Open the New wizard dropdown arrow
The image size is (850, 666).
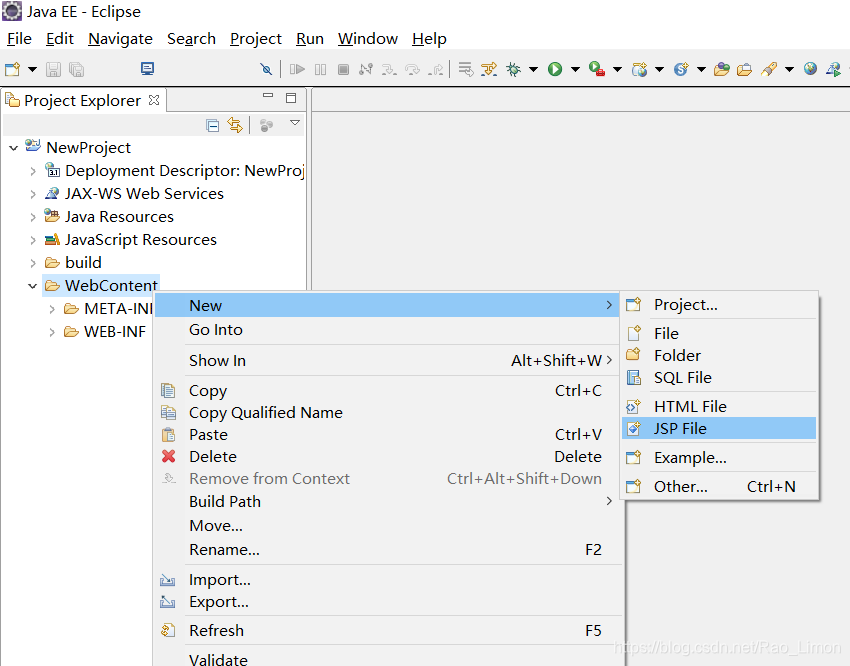point(33,69)
